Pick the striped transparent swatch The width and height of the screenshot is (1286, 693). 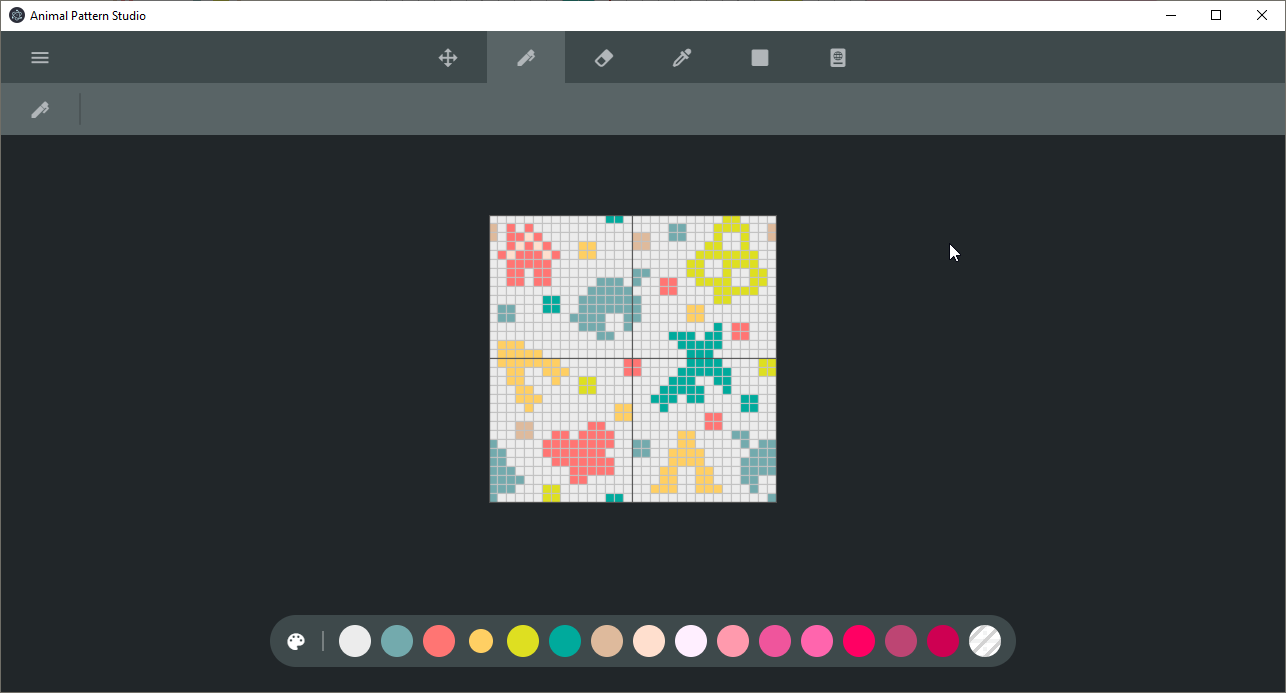[985, 641]
